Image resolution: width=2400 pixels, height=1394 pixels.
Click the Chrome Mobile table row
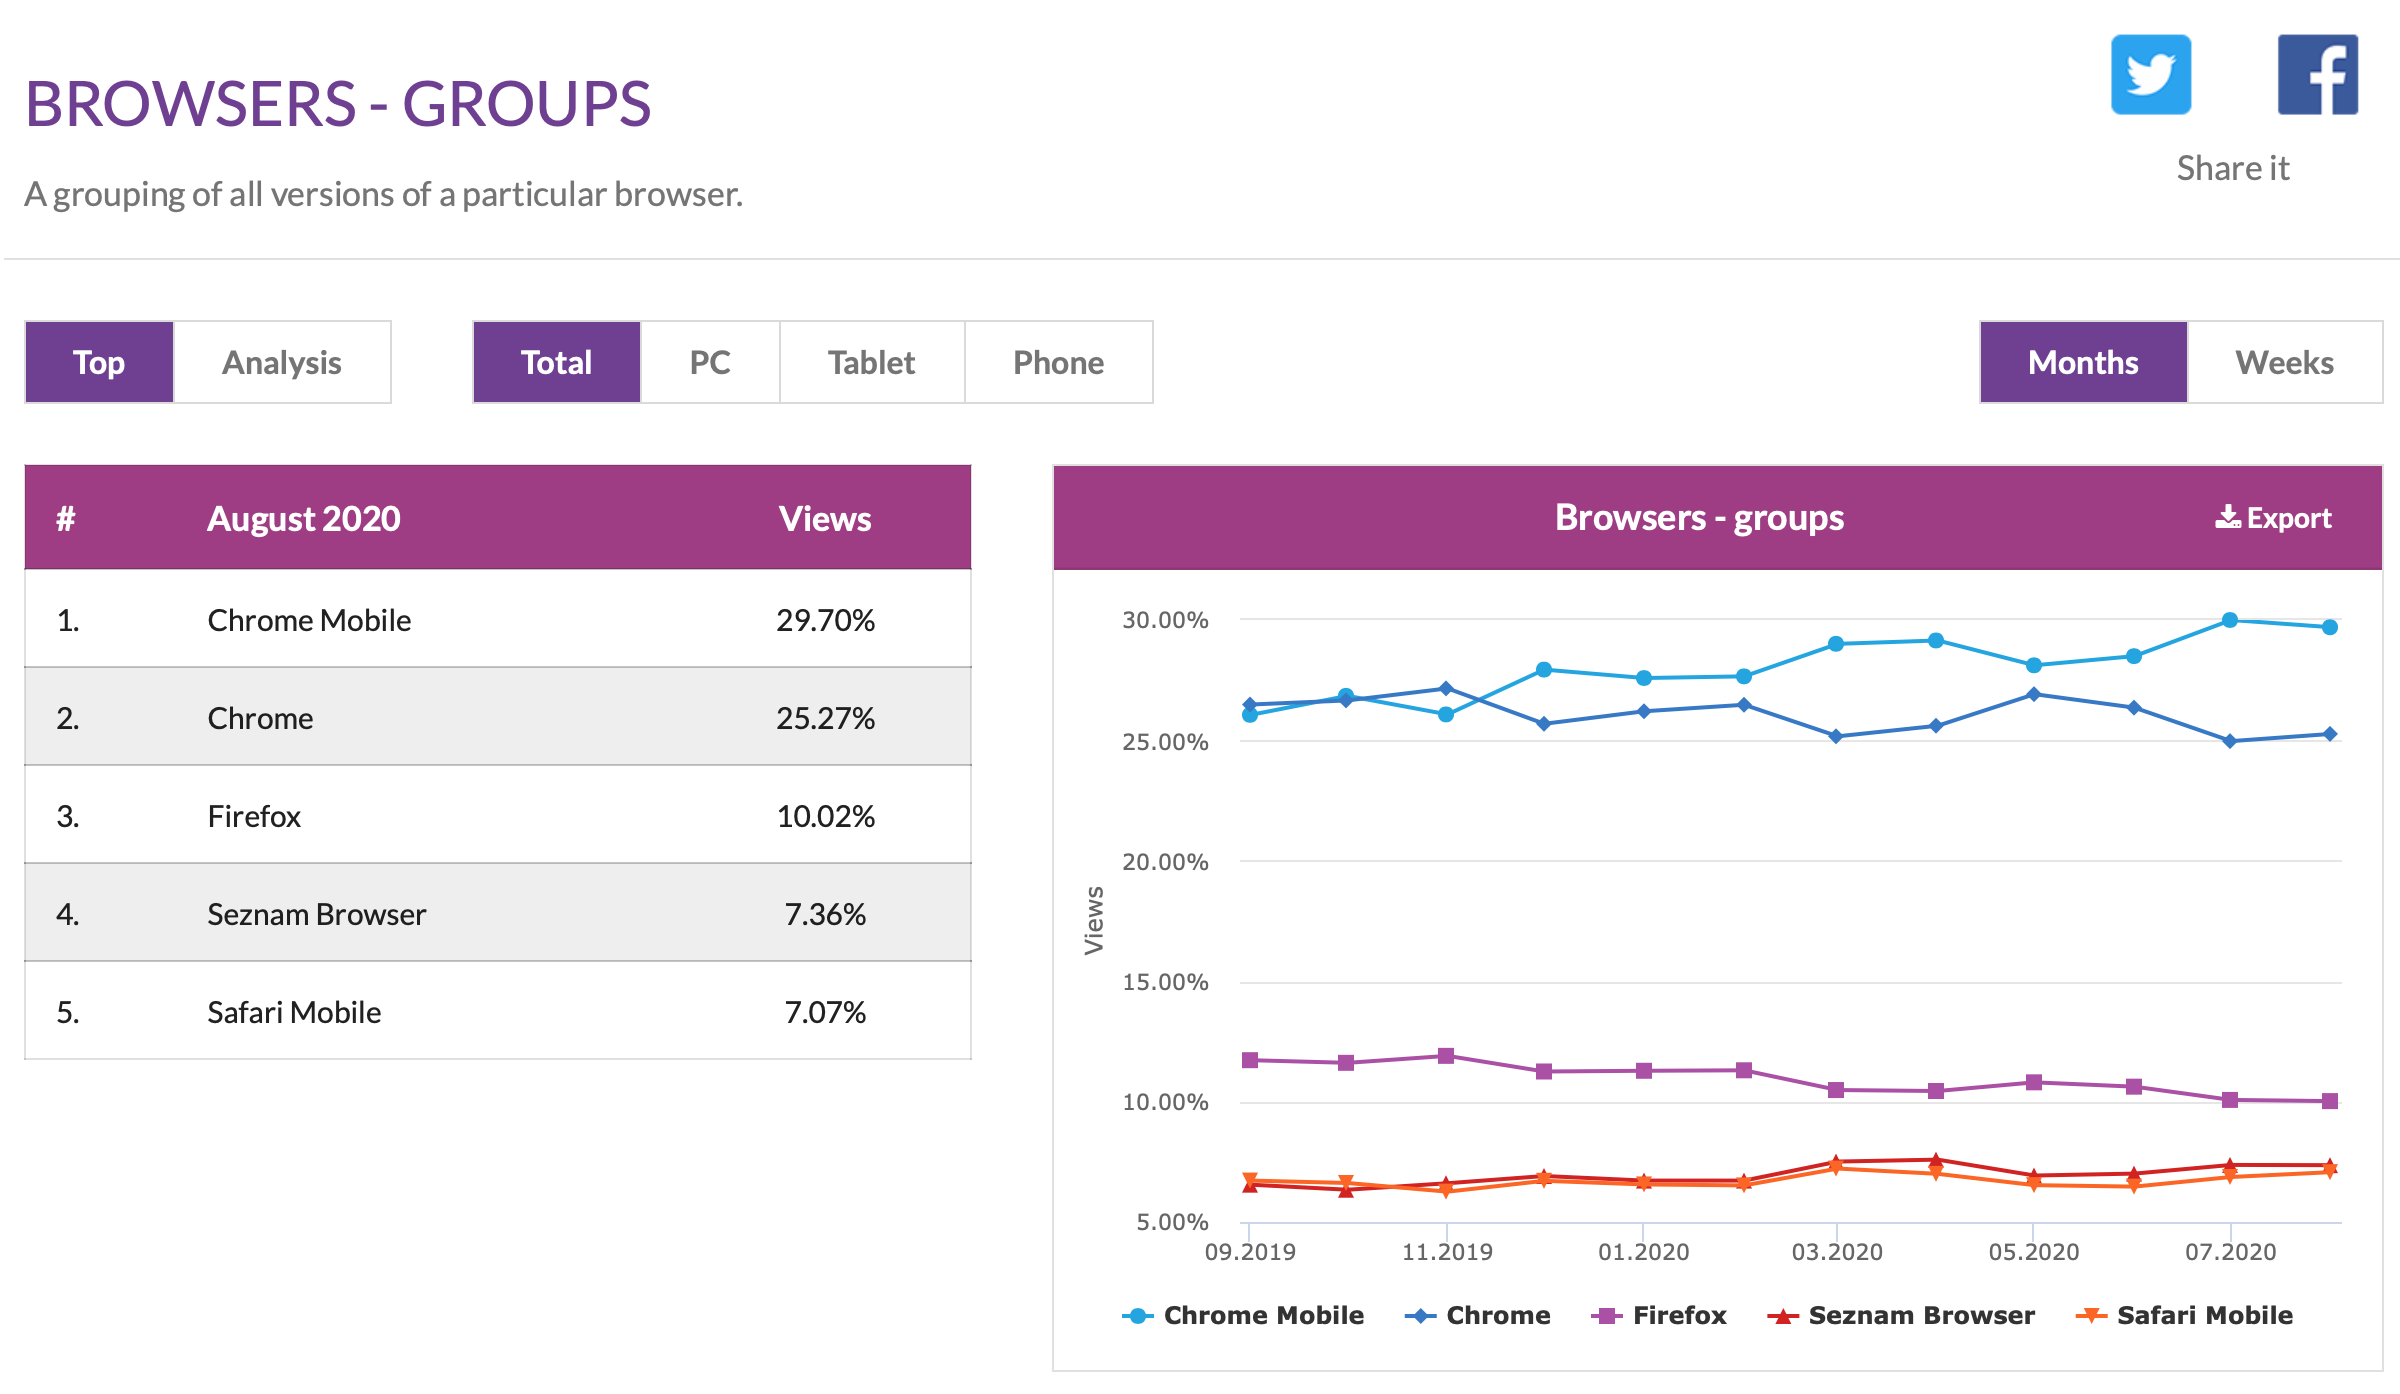point(497,620)
